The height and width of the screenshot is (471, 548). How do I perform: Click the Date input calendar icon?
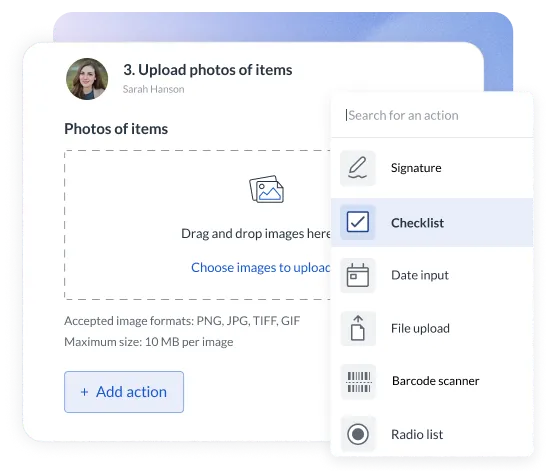click(x=358, y=275)
